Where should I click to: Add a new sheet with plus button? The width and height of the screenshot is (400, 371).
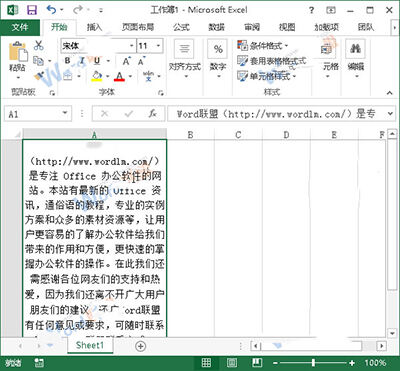coord(141,346)
